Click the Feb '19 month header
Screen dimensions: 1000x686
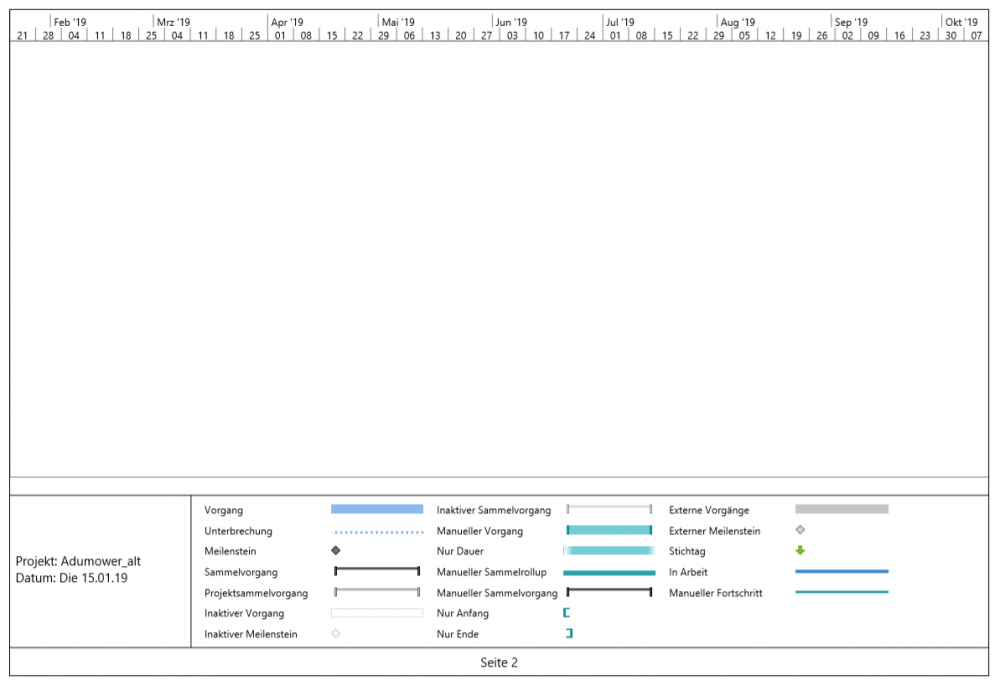(x=70, y=22)
